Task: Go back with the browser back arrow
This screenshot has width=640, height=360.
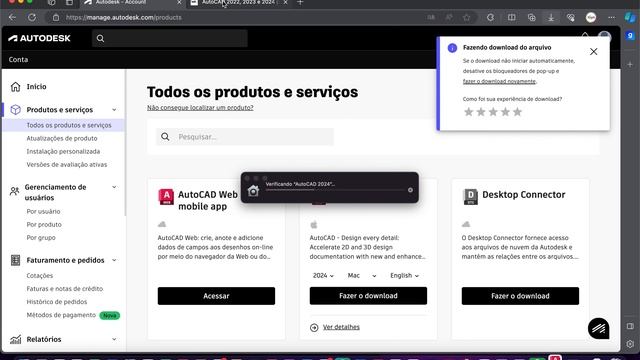Action: pos(12,18)
